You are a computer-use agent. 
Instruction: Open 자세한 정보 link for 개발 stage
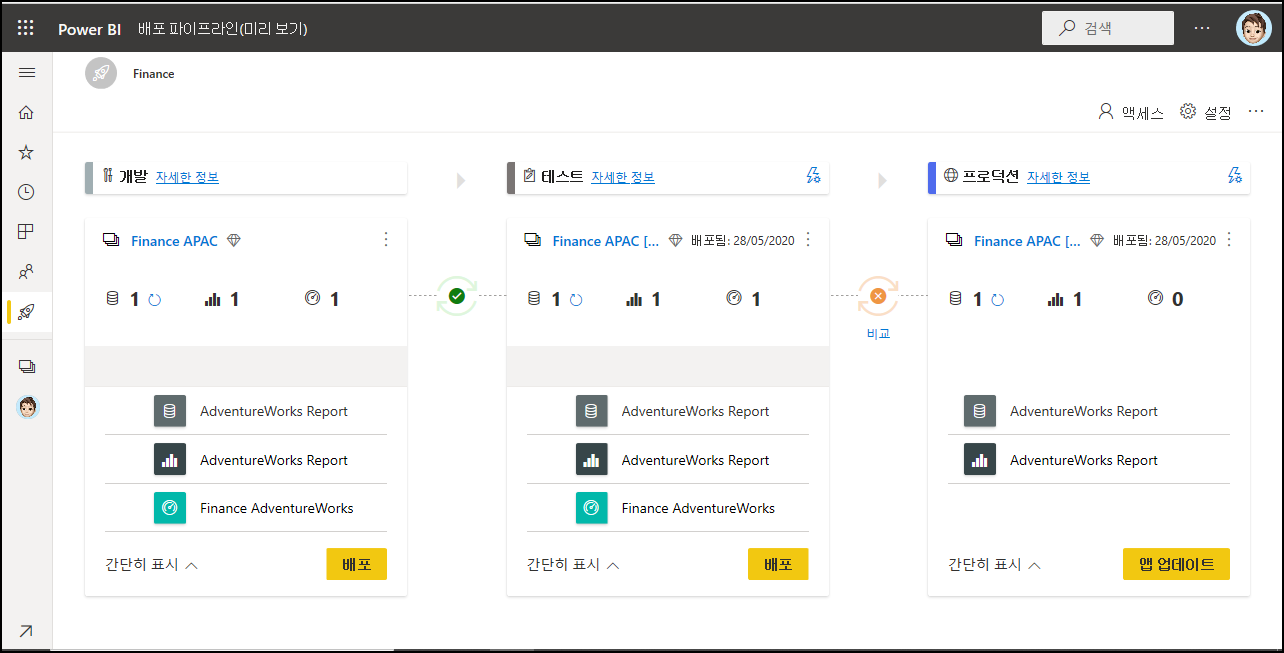click(x=187, y=177)
